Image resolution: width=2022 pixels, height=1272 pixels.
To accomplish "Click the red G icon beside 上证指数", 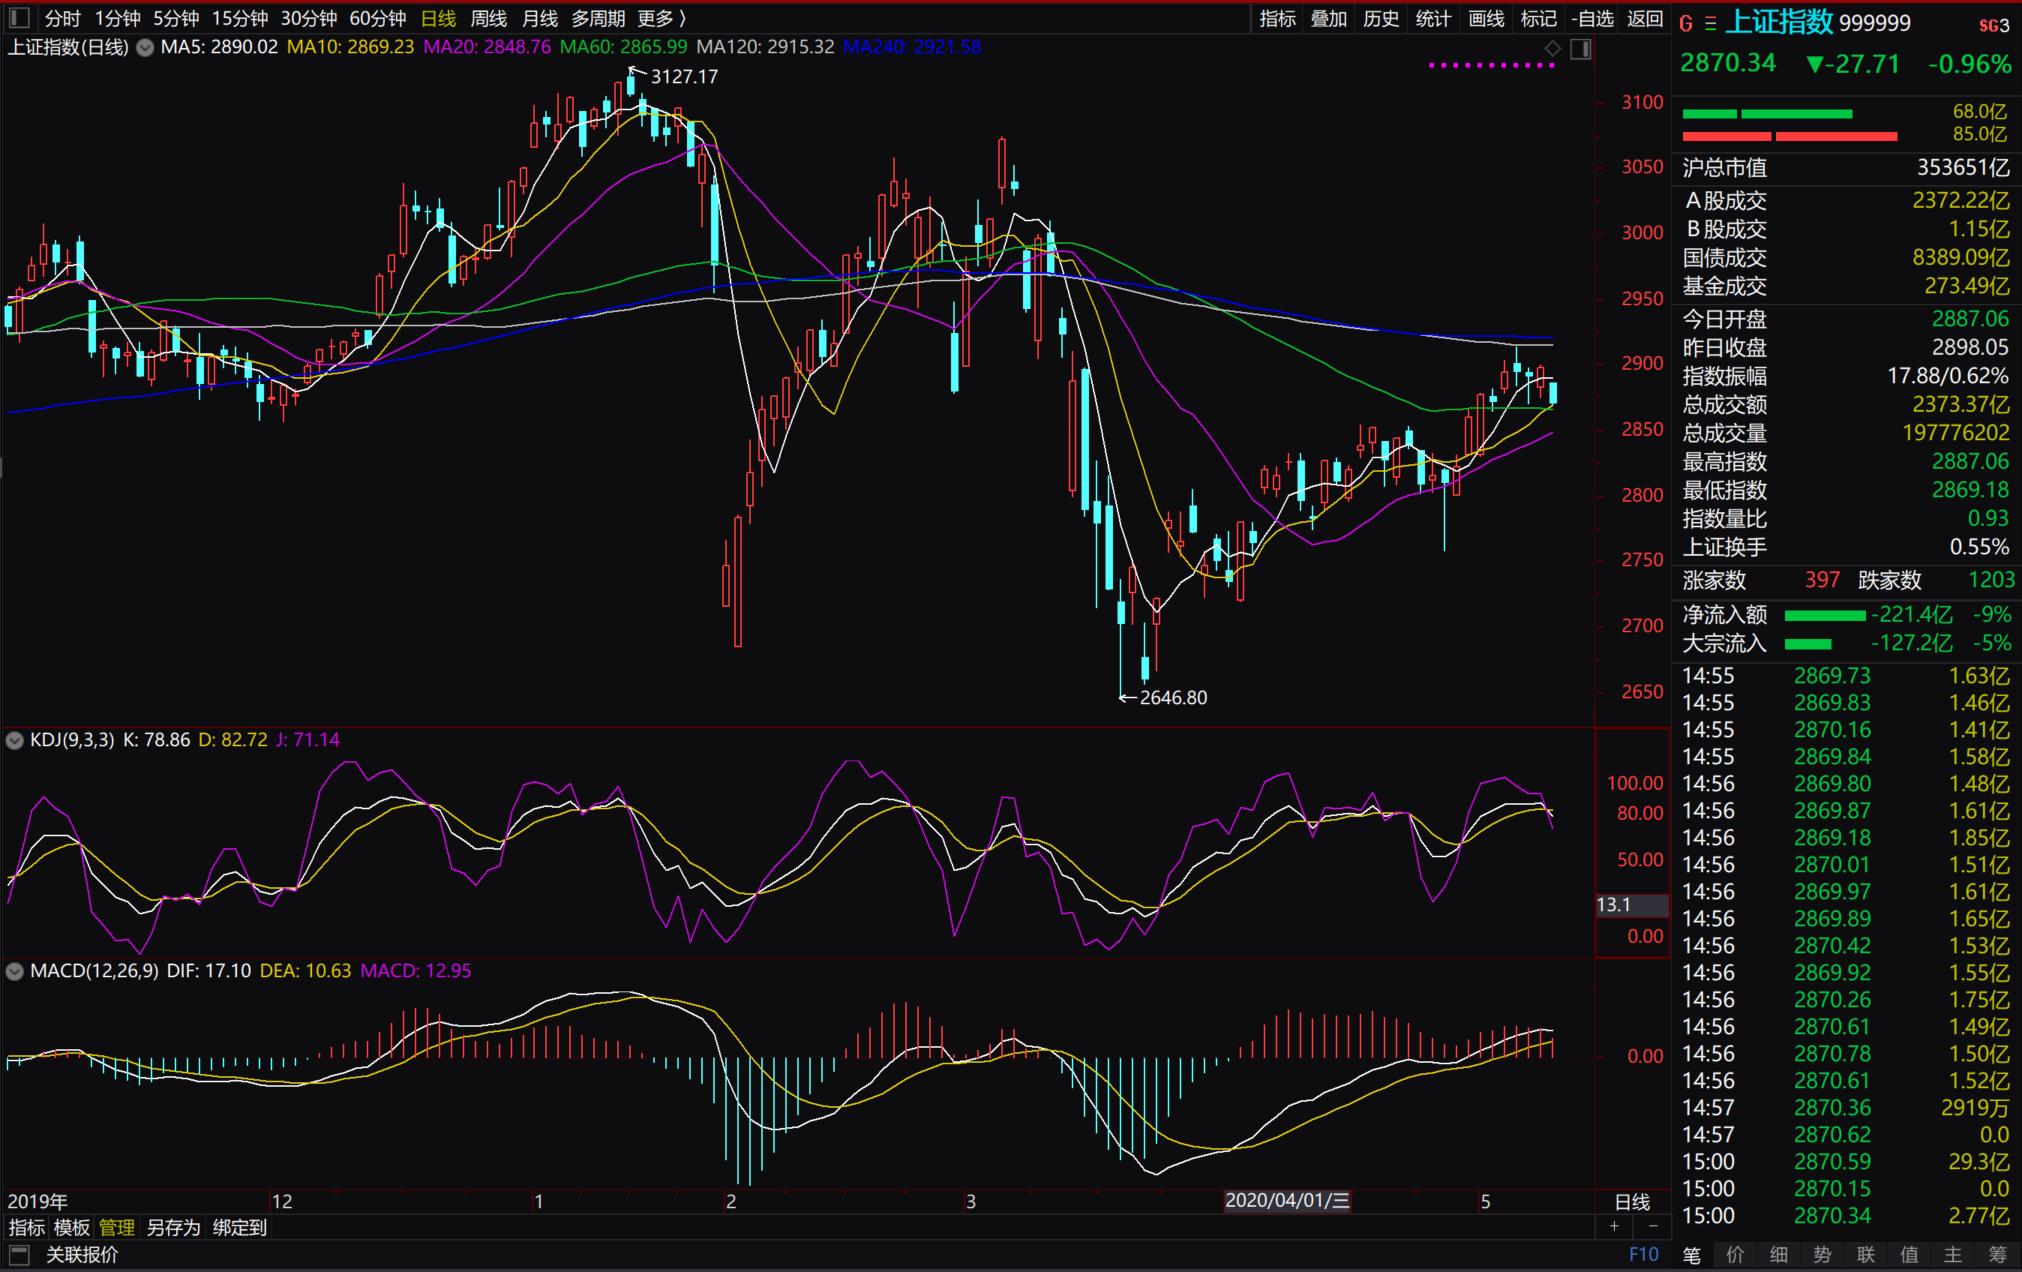I will [1686, 24].
